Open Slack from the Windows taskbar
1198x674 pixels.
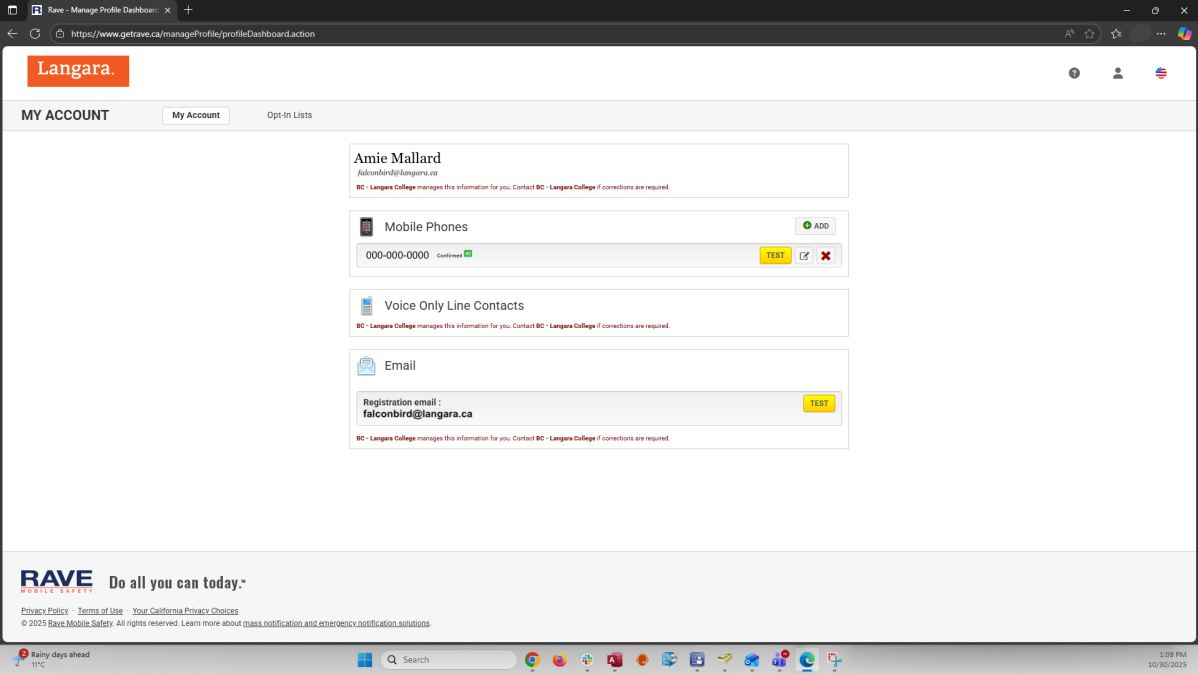(587, 660)
